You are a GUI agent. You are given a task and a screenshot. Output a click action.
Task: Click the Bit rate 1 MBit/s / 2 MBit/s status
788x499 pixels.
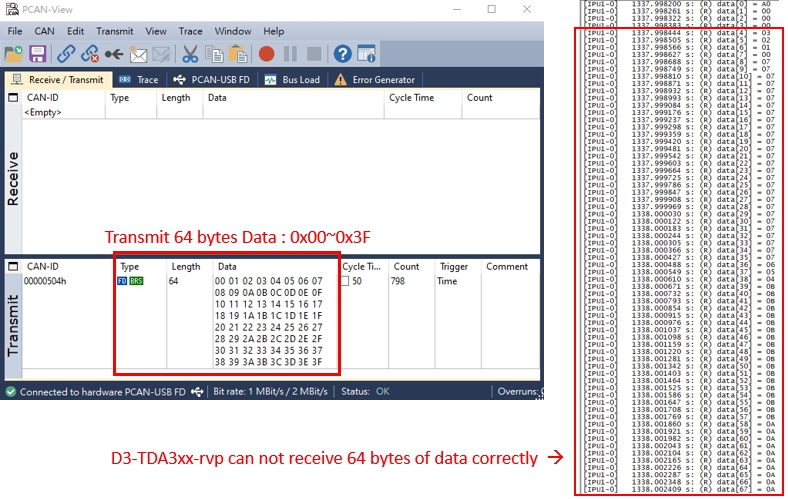point(270,391)
